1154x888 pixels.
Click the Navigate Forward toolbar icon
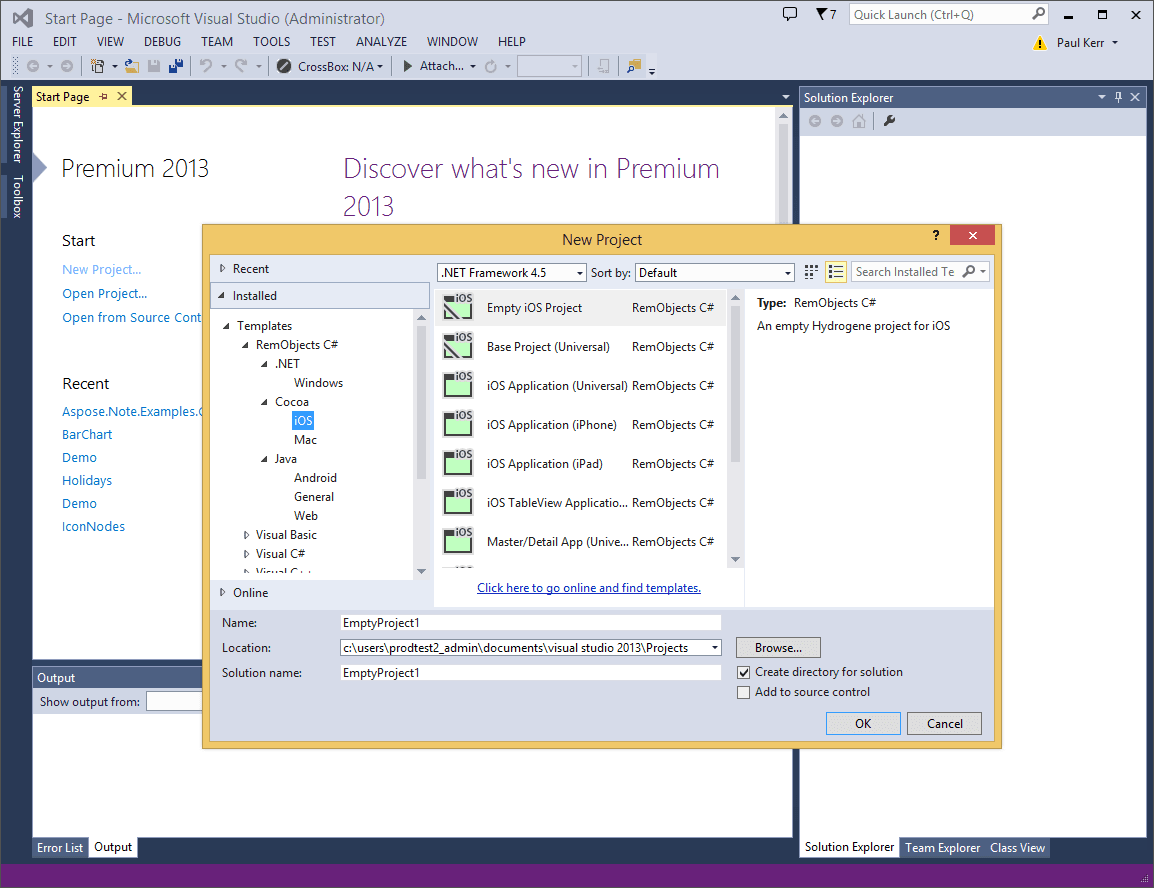pos(67,66)
